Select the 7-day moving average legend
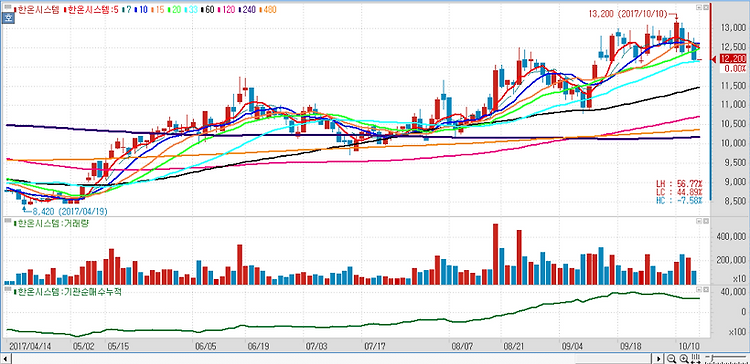 tap(126, 9)
